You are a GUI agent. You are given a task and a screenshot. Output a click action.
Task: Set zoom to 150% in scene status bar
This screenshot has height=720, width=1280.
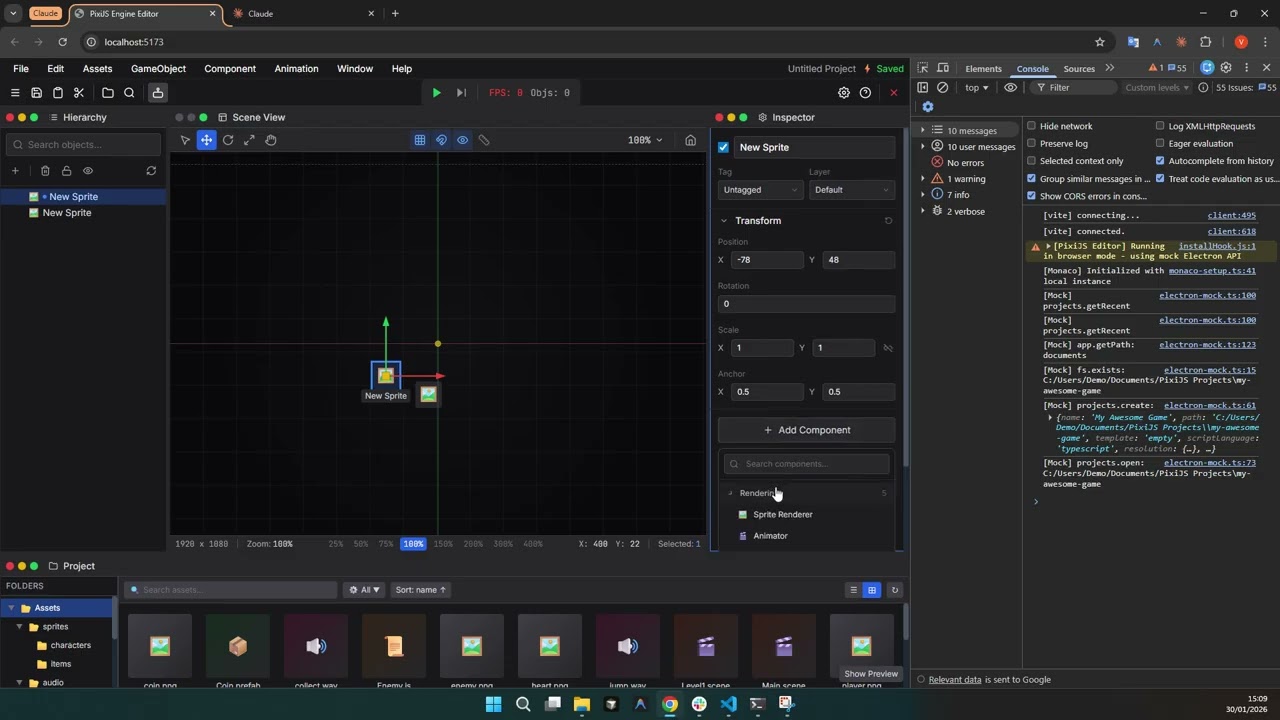tap(443, 544)
